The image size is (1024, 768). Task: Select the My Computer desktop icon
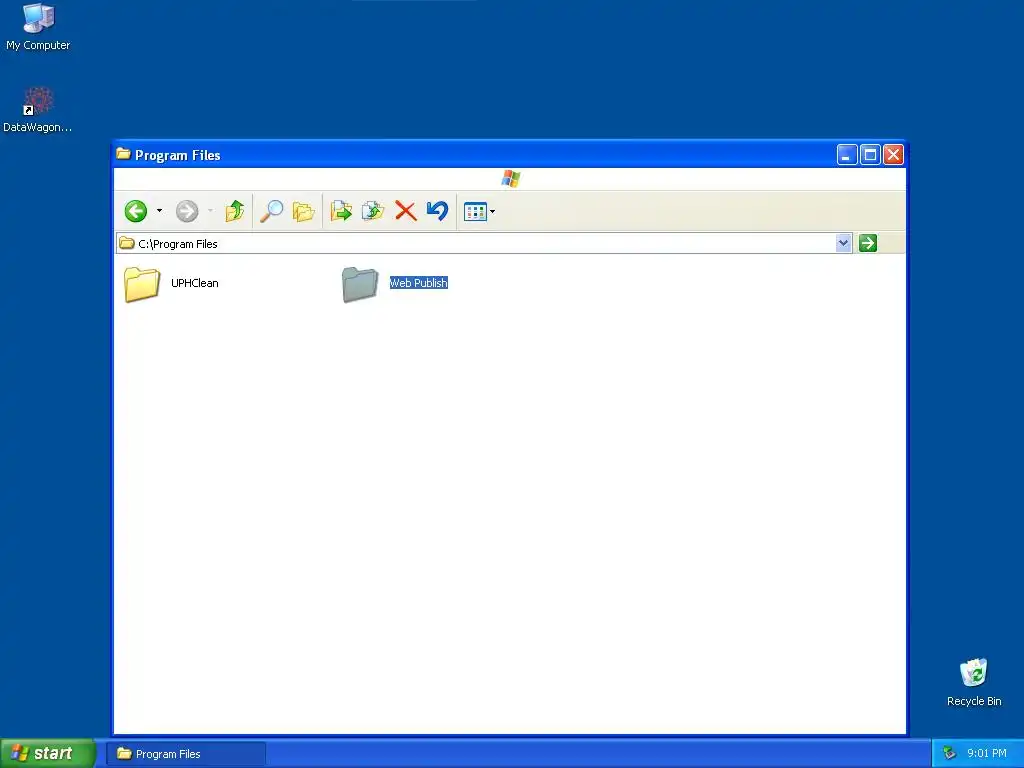pyautogui.click(x=38, y=27)
